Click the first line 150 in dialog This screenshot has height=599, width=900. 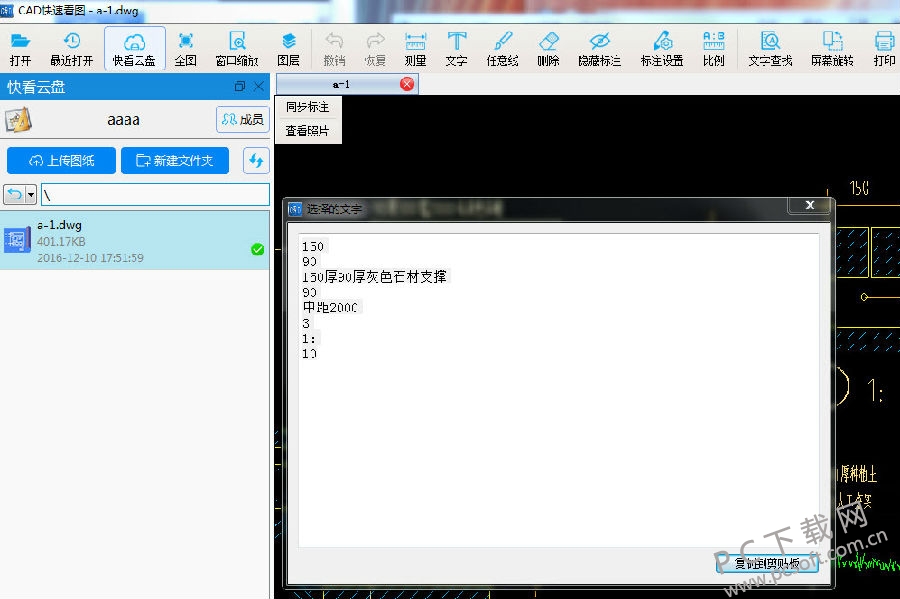313,246
